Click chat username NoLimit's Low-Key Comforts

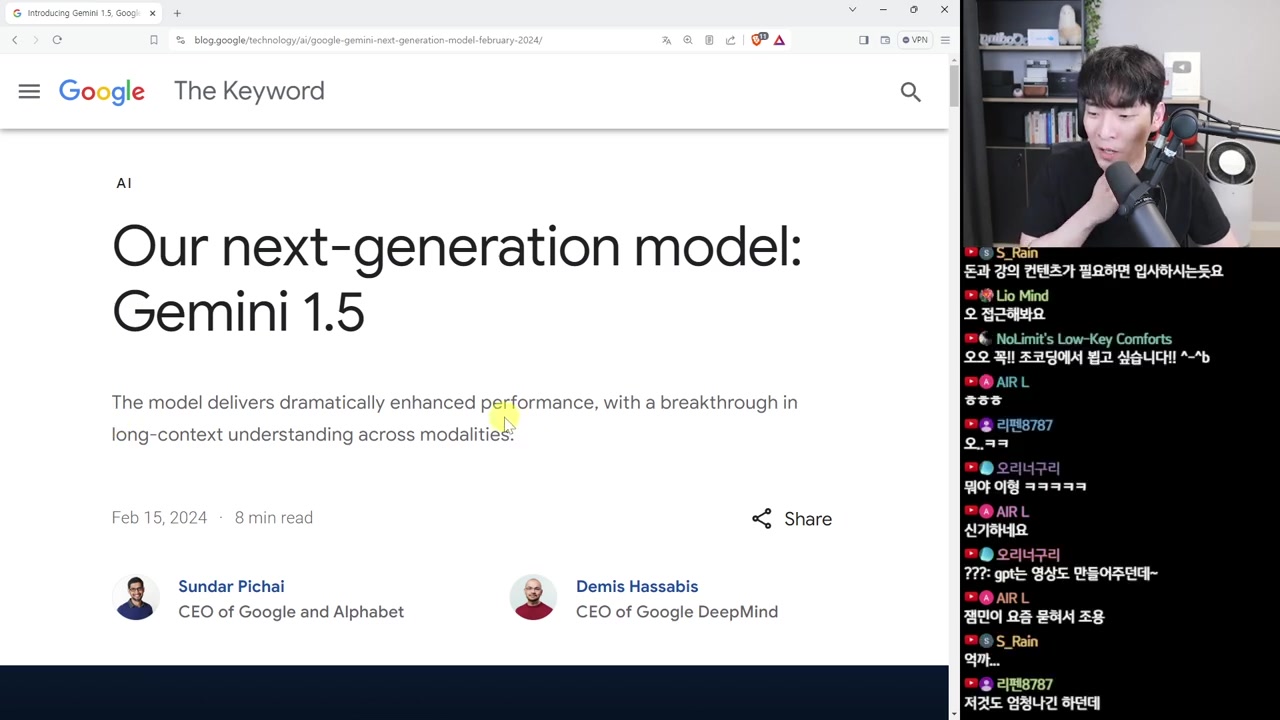1083,339
